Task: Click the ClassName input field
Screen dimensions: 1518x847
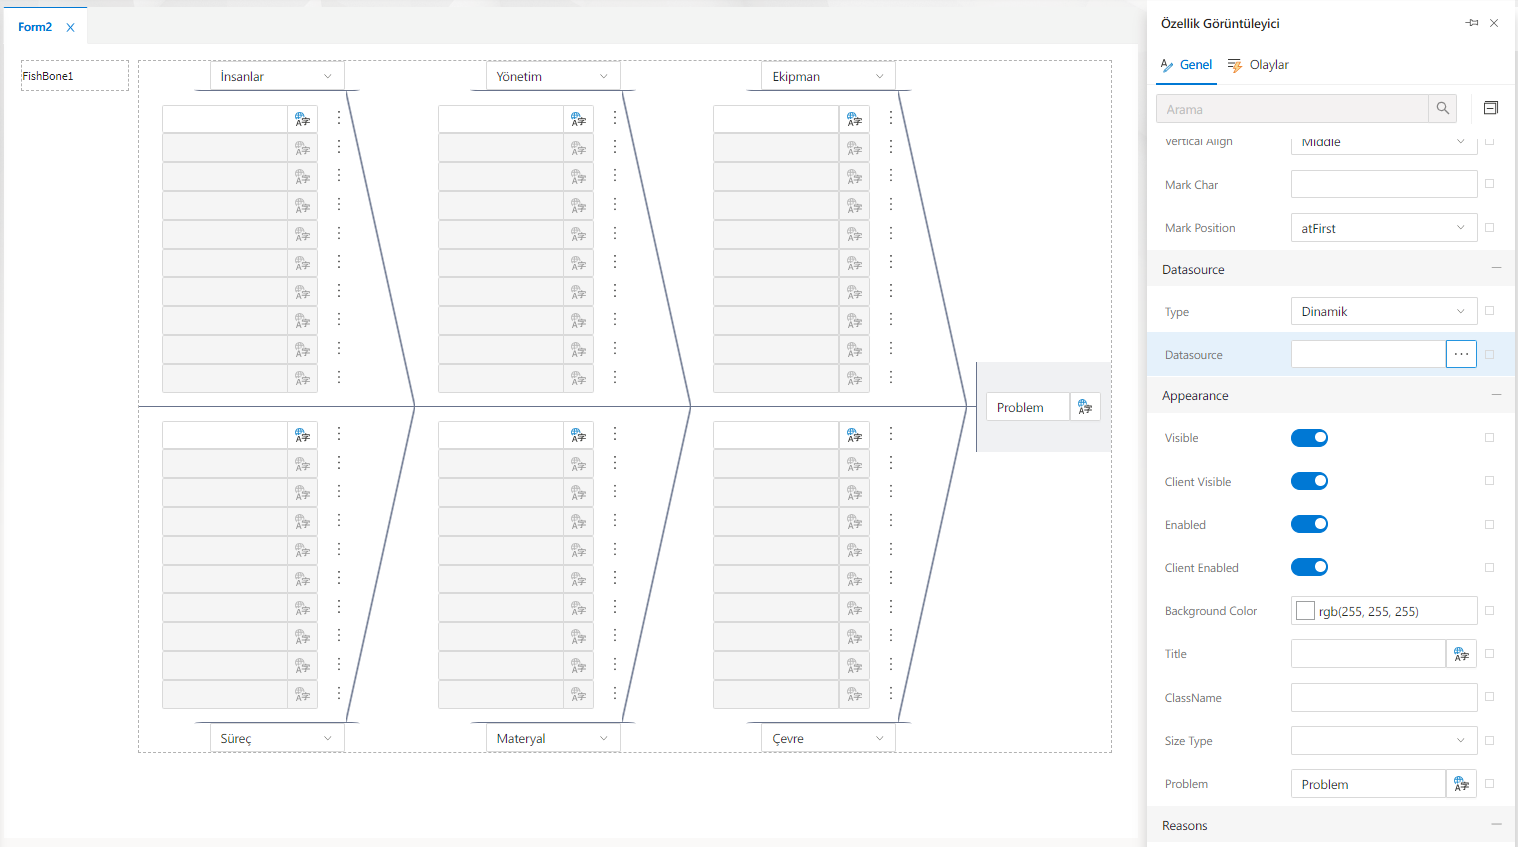Action: (x=1384, y=697)
